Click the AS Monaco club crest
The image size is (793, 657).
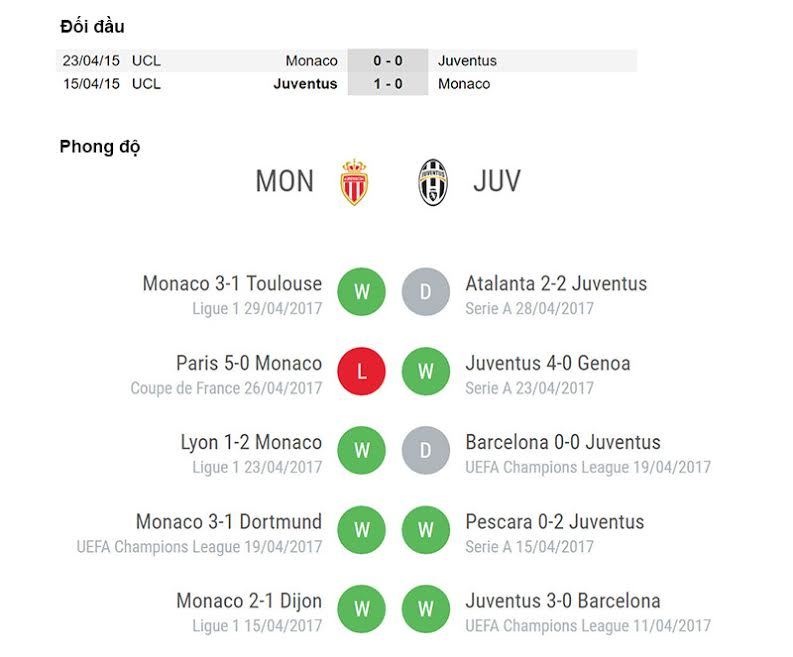click(x=354, y=182)
